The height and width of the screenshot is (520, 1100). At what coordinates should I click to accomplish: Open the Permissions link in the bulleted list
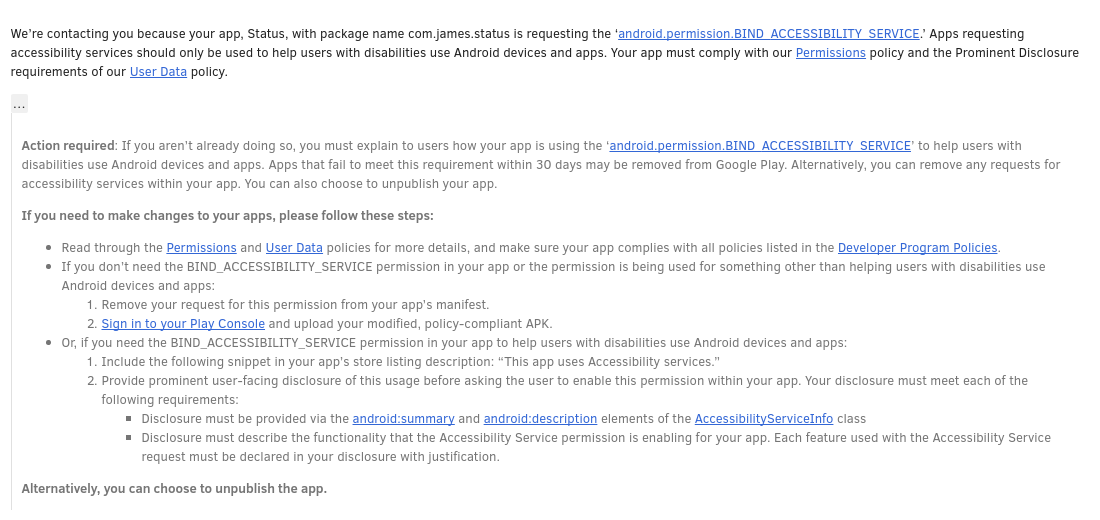click(x=201, y=248)
